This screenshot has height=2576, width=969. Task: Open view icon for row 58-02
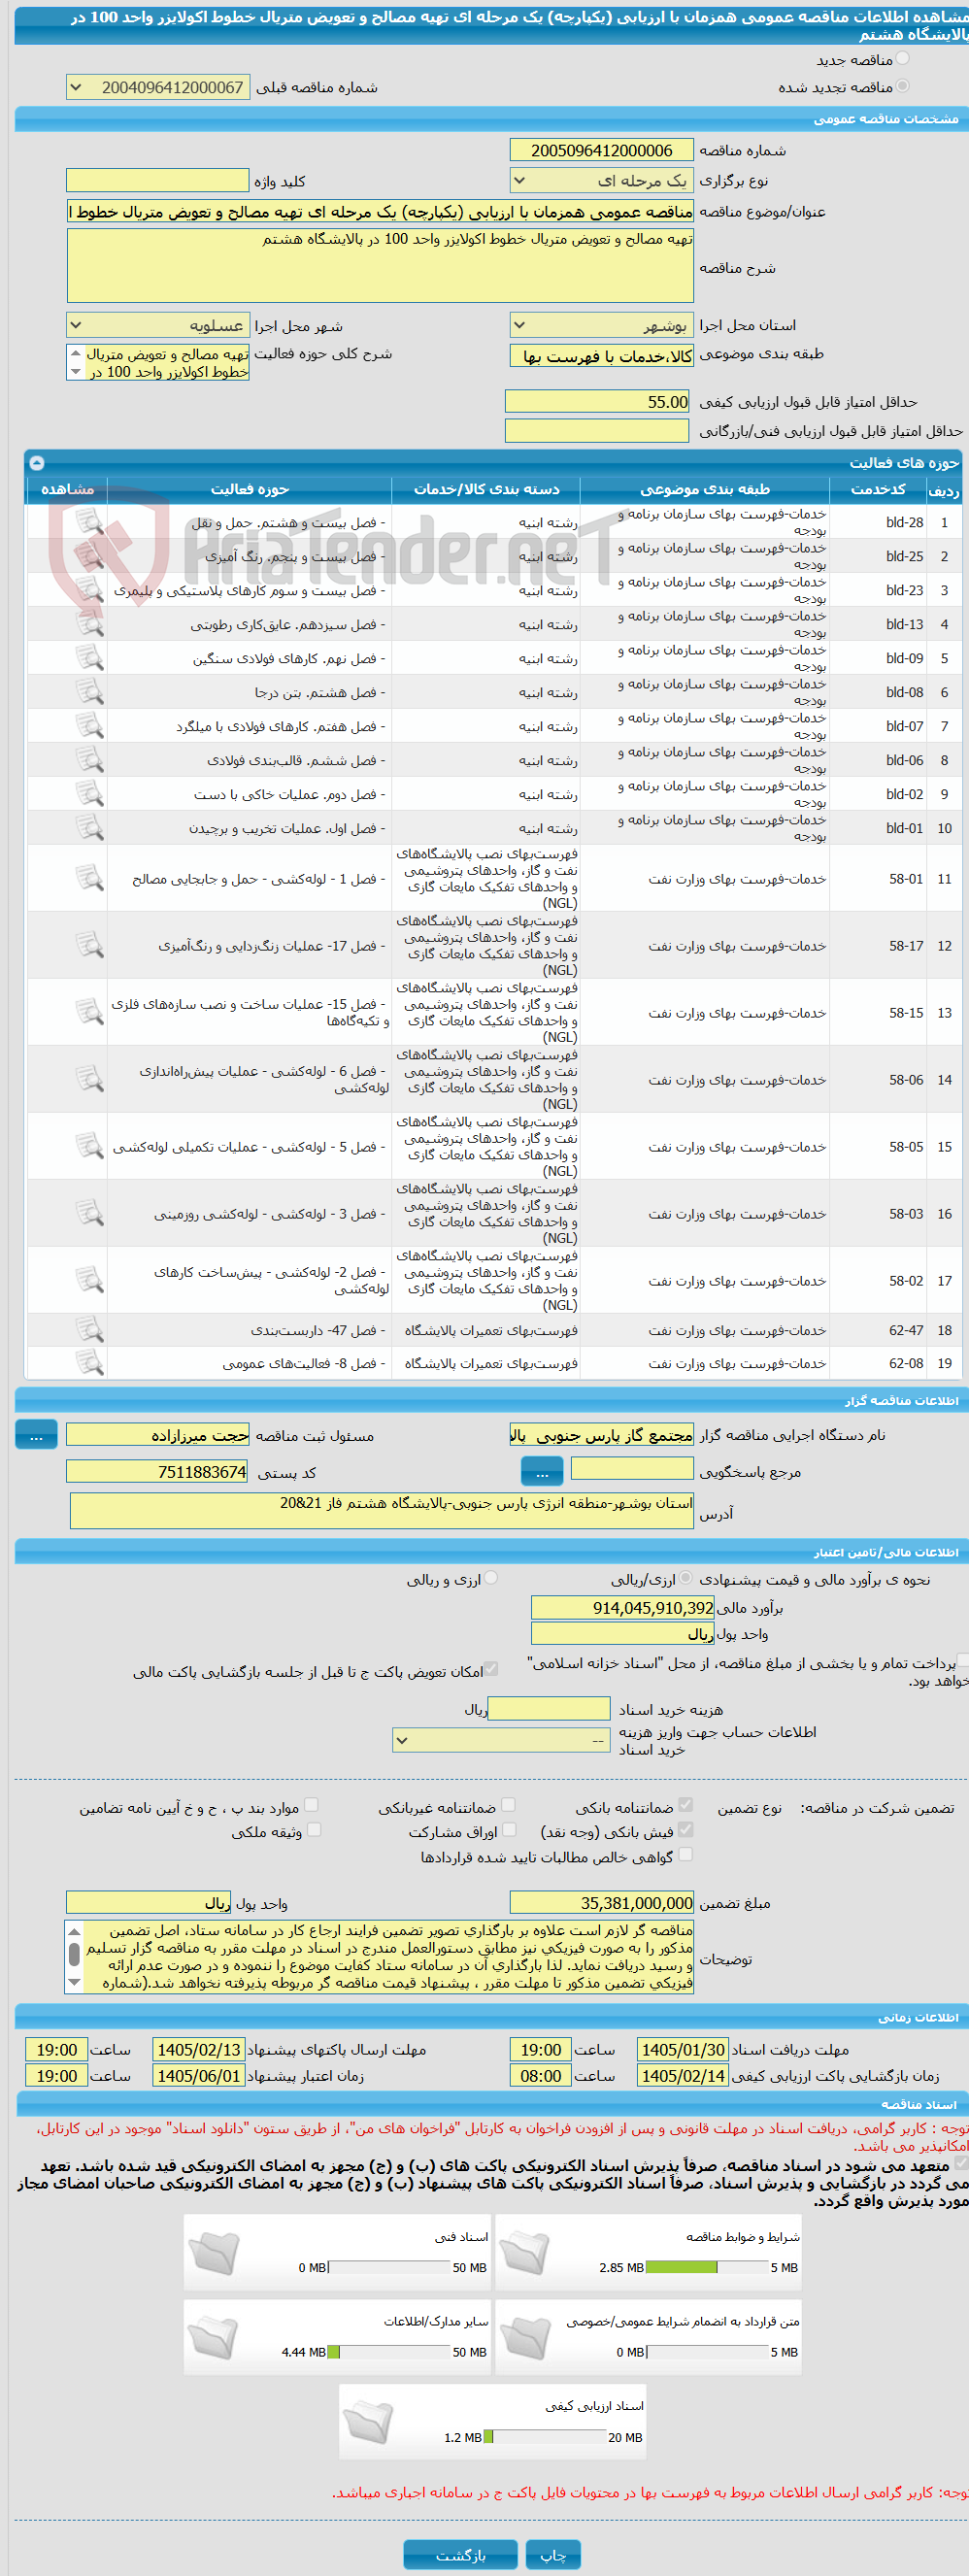tap(90, 1280)
